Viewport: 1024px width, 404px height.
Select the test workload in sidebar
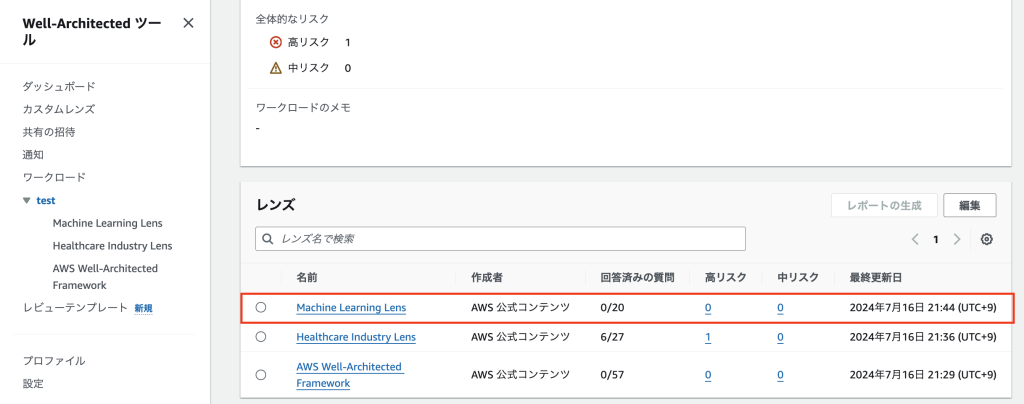click(x=46, y=201)
